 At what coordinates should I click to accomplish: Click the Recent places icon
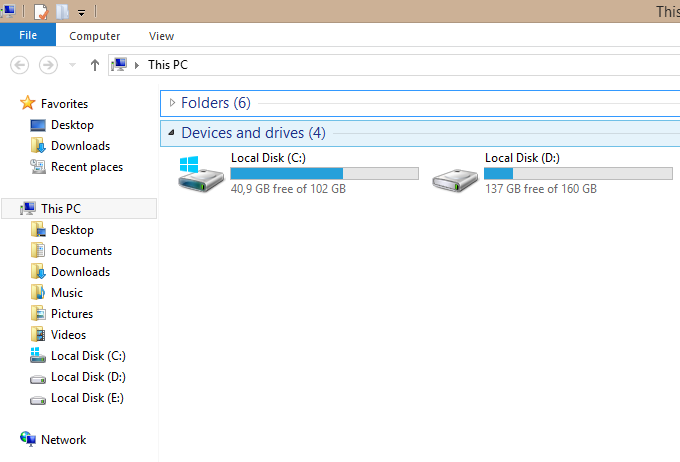[x=38, y=167]
